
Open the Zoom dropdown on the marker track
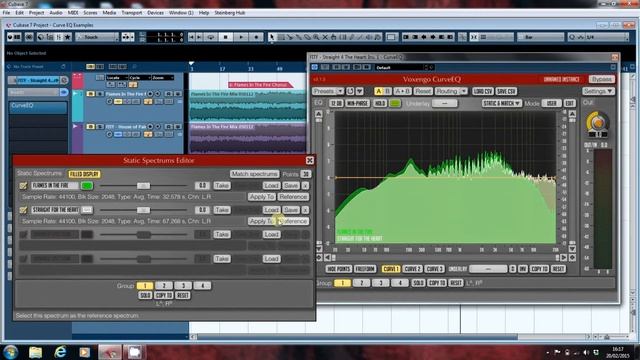click(163, 78)
